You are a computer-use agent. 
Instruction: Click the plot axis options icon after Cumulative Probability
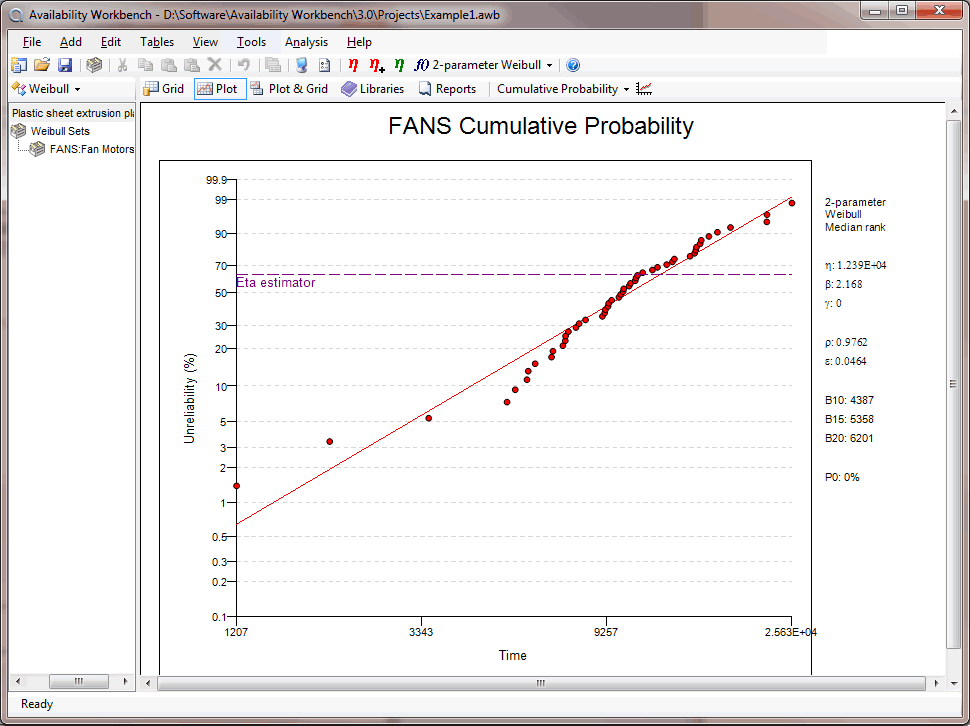pos(644,89)
